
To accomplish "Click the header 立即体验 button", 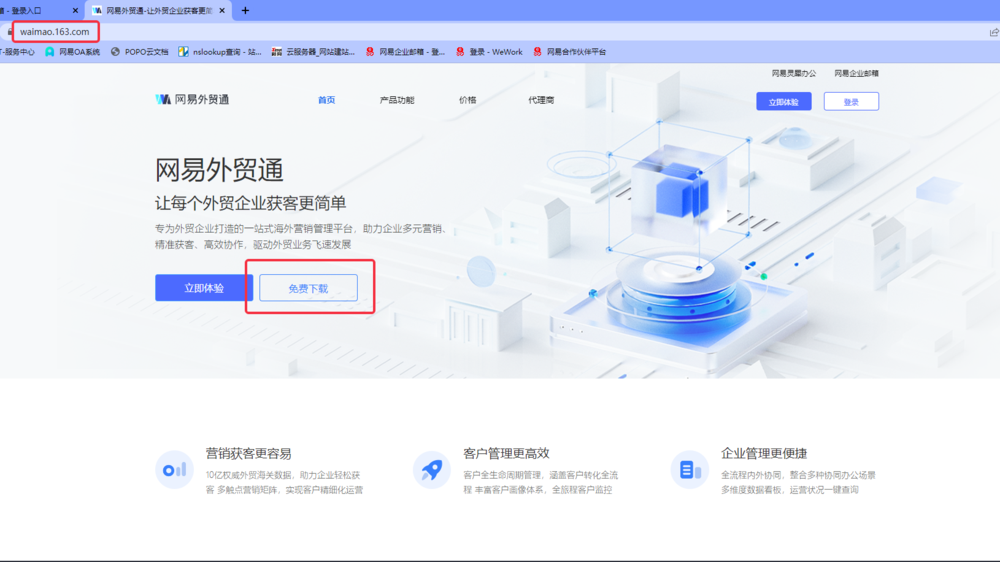I will tap(784, 101).
